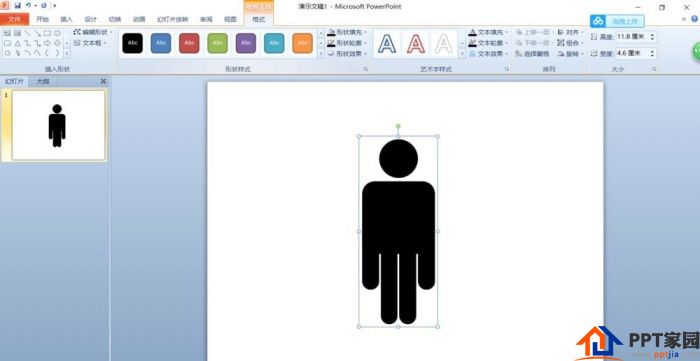700x361 pixels.
Task: Open the Selection Pane (选择窗格)
Action: pyautogui.click(x=532, y=54)
